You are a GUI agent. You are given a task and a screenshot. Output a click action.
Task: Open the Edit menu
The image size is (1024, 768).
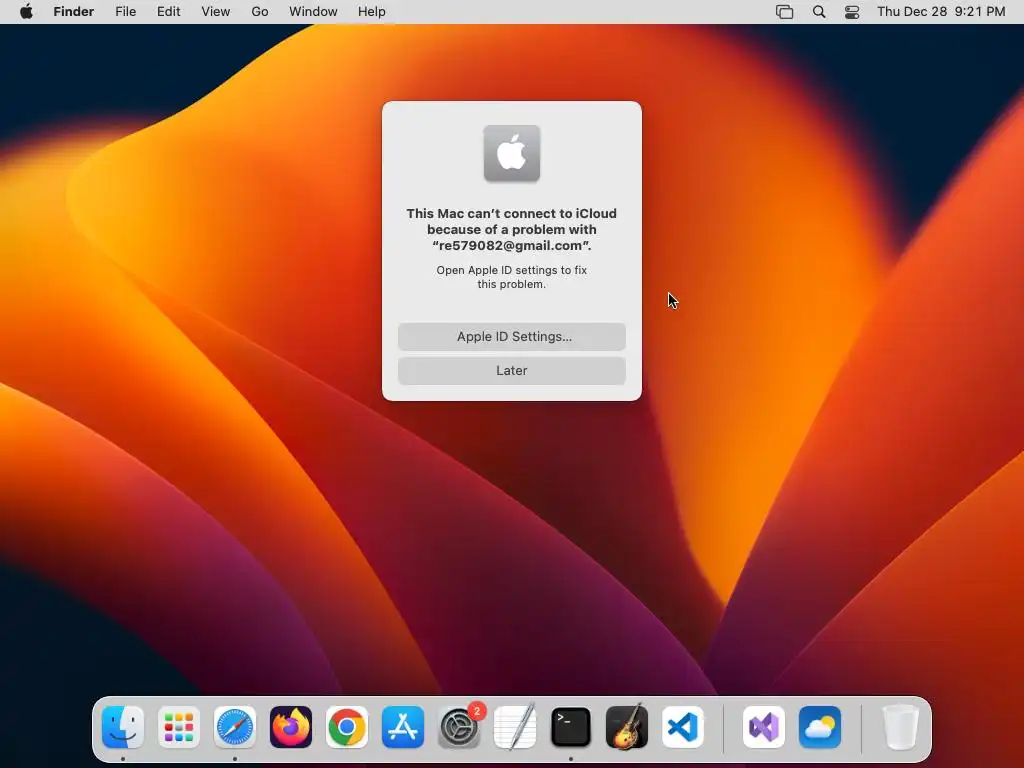168,12
